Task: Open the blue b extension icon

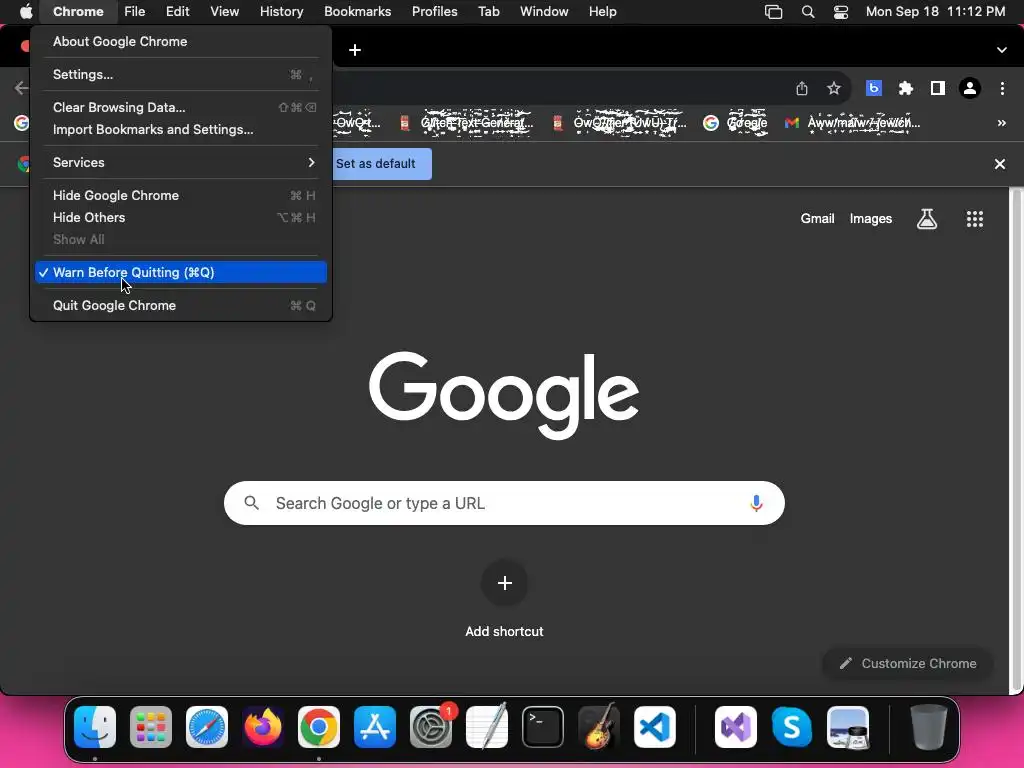Action: [874, 88]
